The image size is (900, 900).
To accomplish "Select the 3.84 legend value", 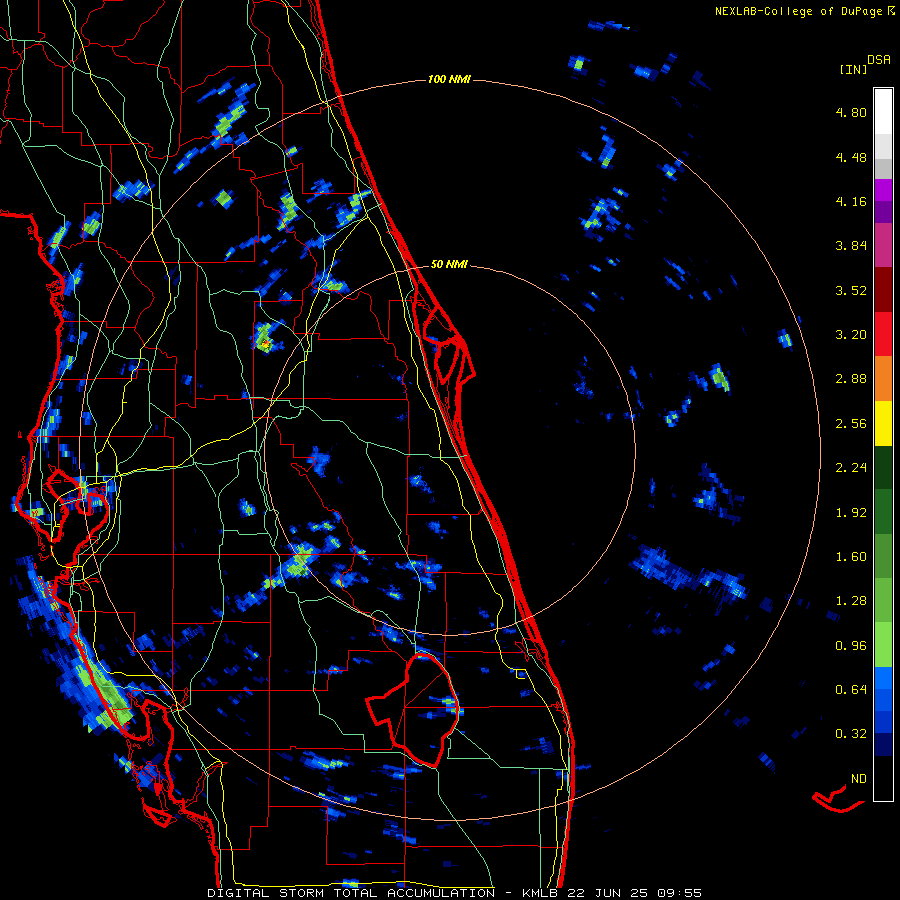I will (x=851, y=246).
